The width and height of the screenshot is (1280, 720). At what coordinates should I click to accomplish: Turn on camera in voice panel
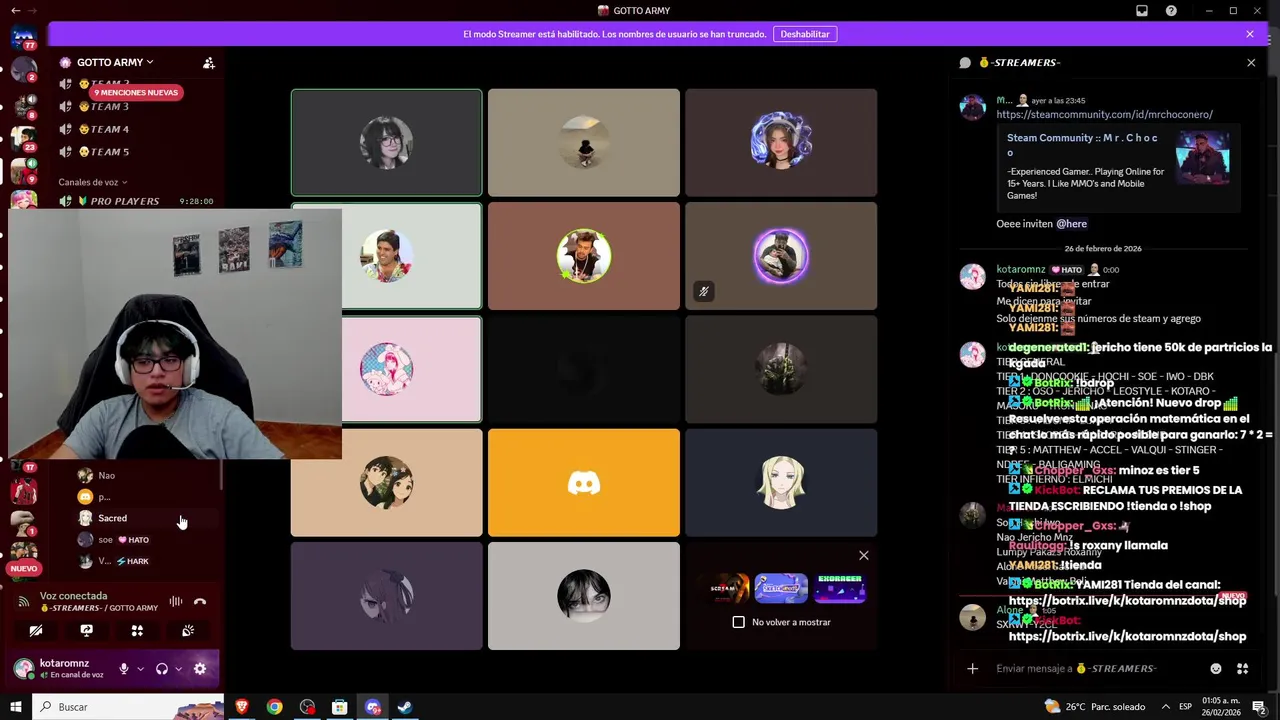[x=36, y=631]
